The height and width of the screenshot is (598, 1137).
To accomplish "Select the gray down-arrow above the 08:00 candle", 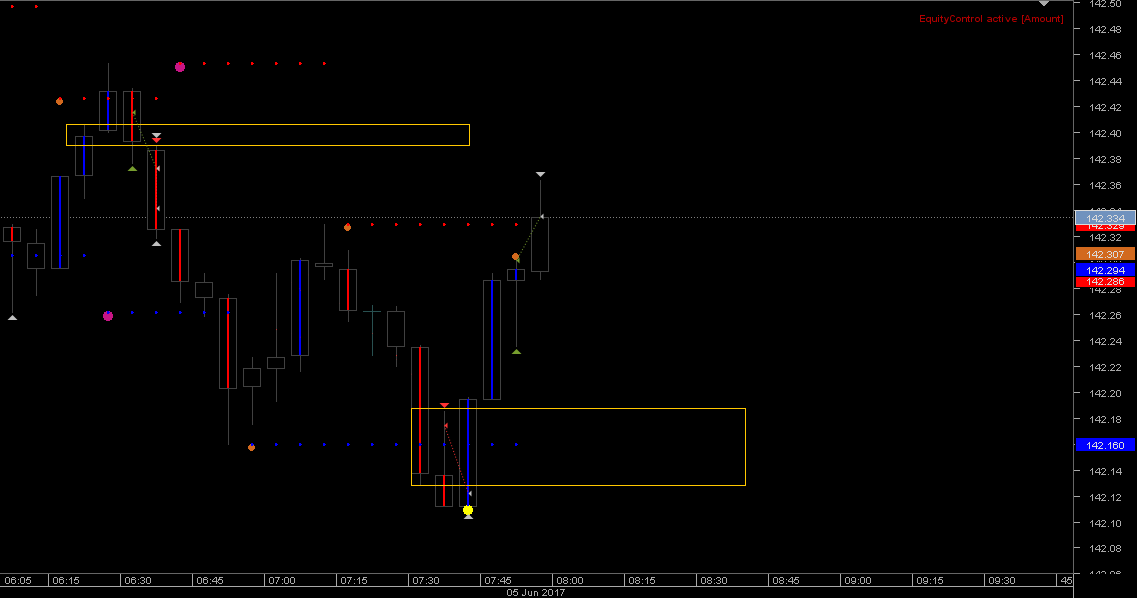I will click(540, 173).
